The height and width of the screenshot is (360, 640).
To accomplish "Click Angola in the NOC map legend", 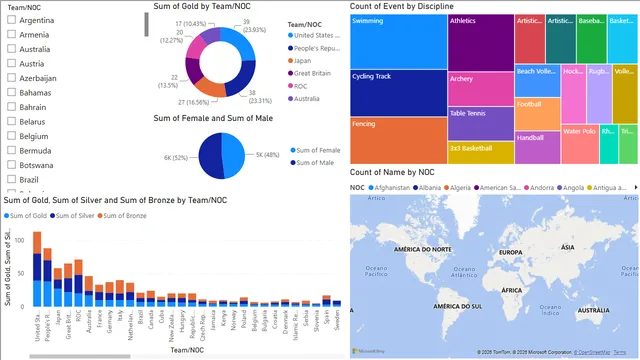I will pos(571,188).
